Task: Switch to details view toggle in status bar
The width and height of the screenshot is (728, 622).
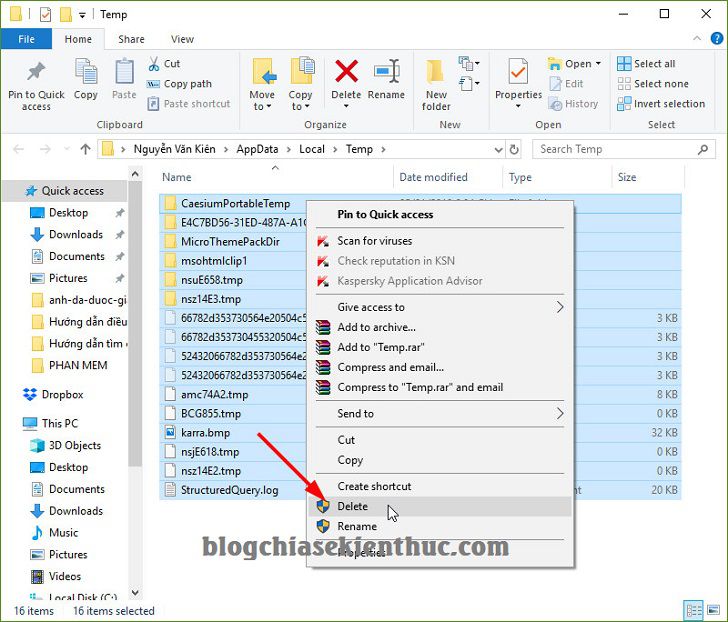Action: click(694, 609)
